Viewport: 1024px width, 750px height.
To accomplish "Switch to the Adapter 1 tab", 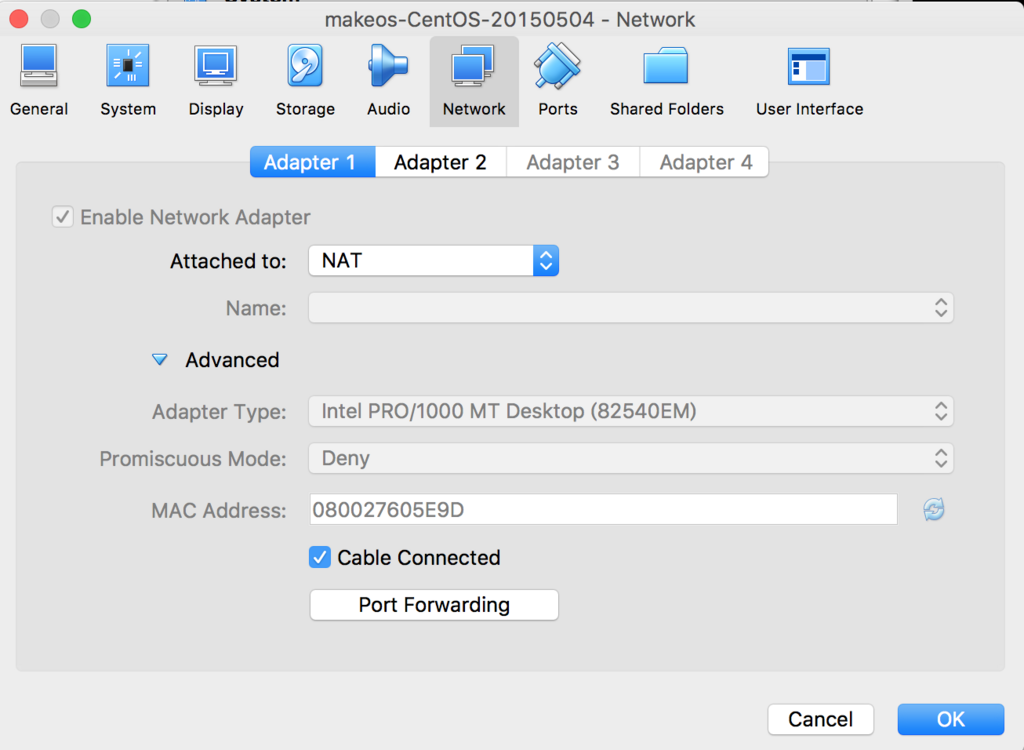I will [312, 162].
